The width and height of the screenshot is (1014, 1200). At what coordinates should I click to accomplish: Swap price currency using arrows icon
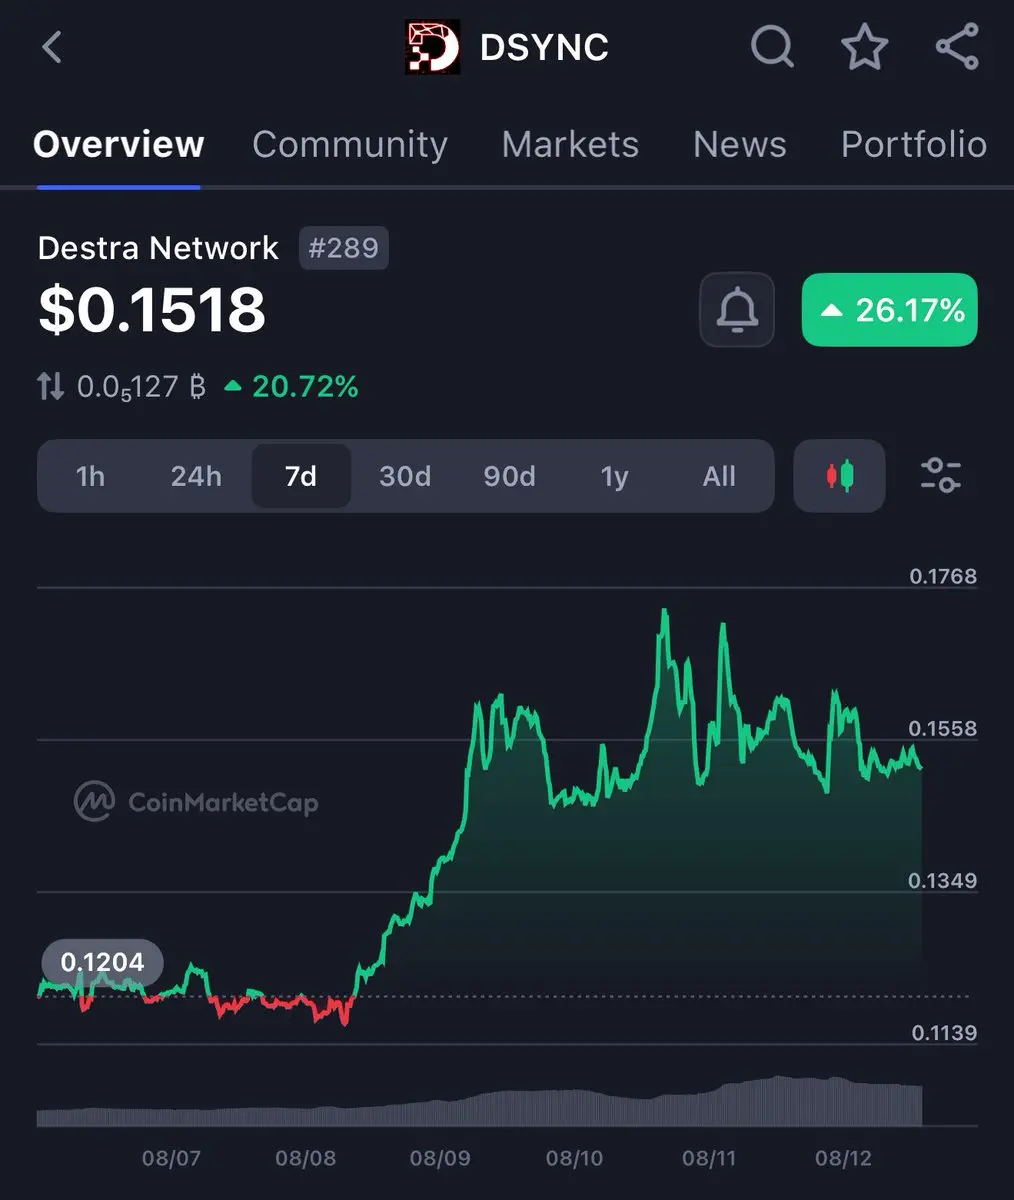tap(51, 386)
